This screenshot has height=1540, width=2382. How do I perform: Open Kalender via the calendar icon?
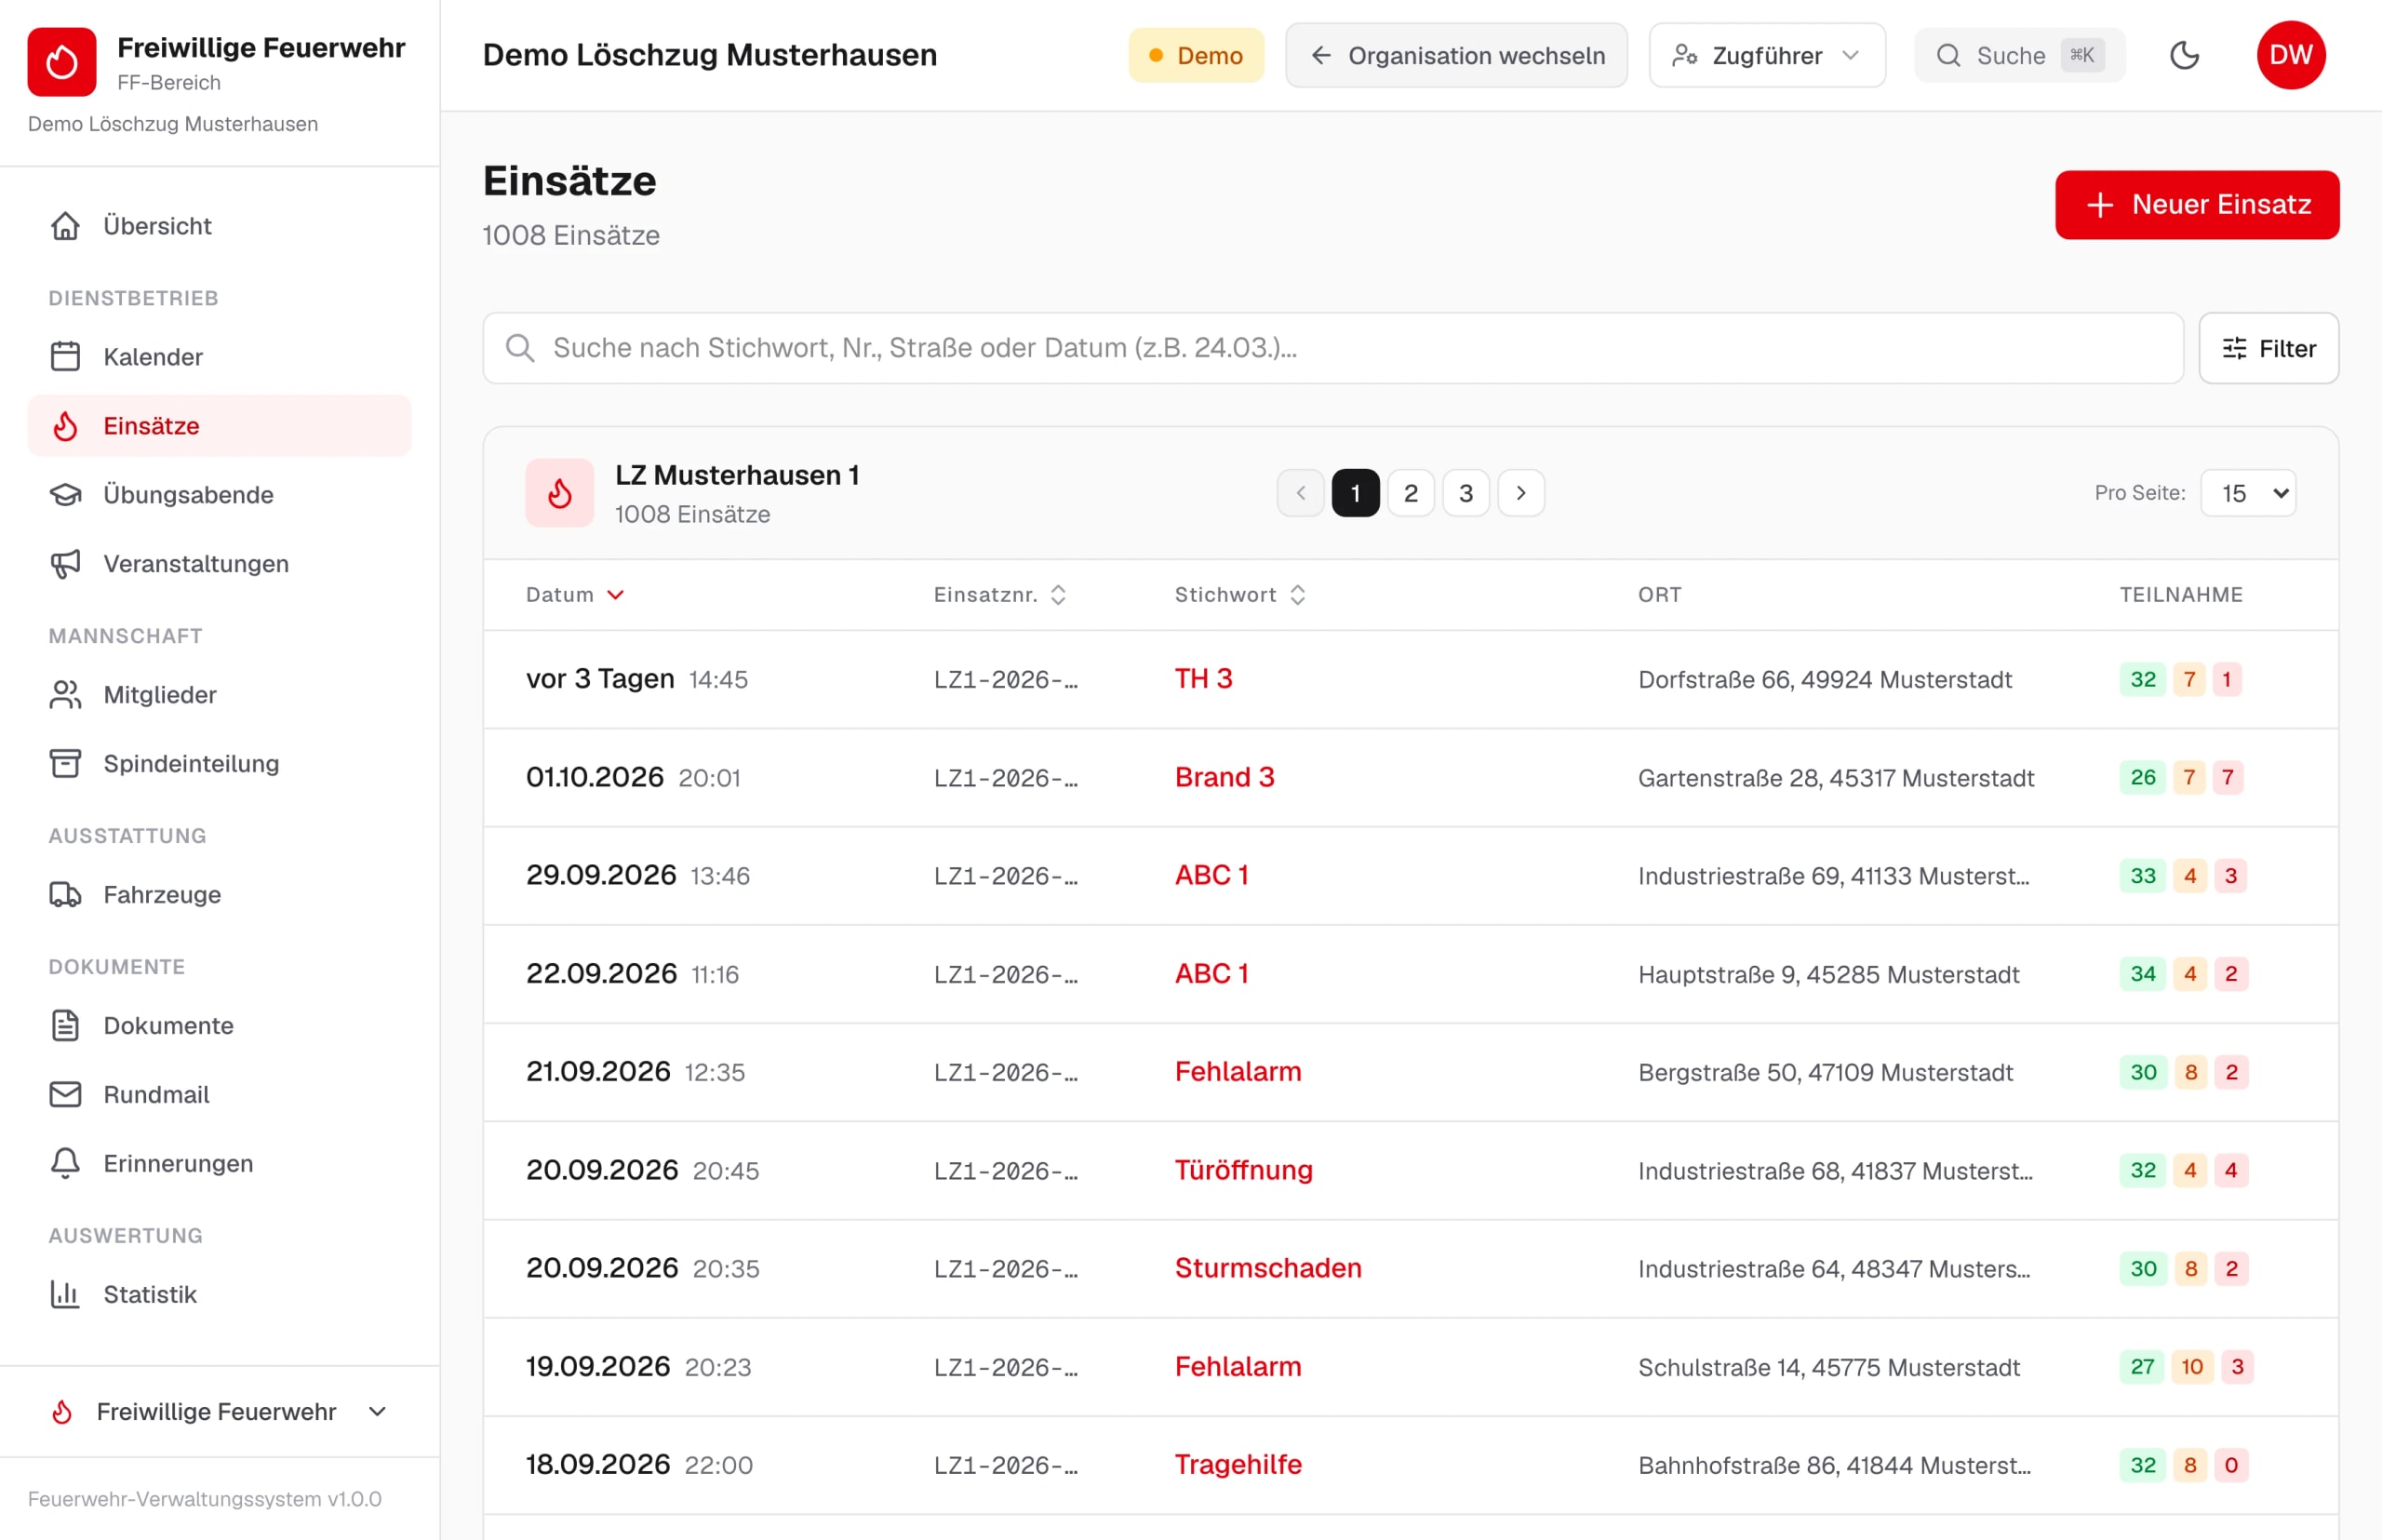pyautogui.click(x=66, y=357)
